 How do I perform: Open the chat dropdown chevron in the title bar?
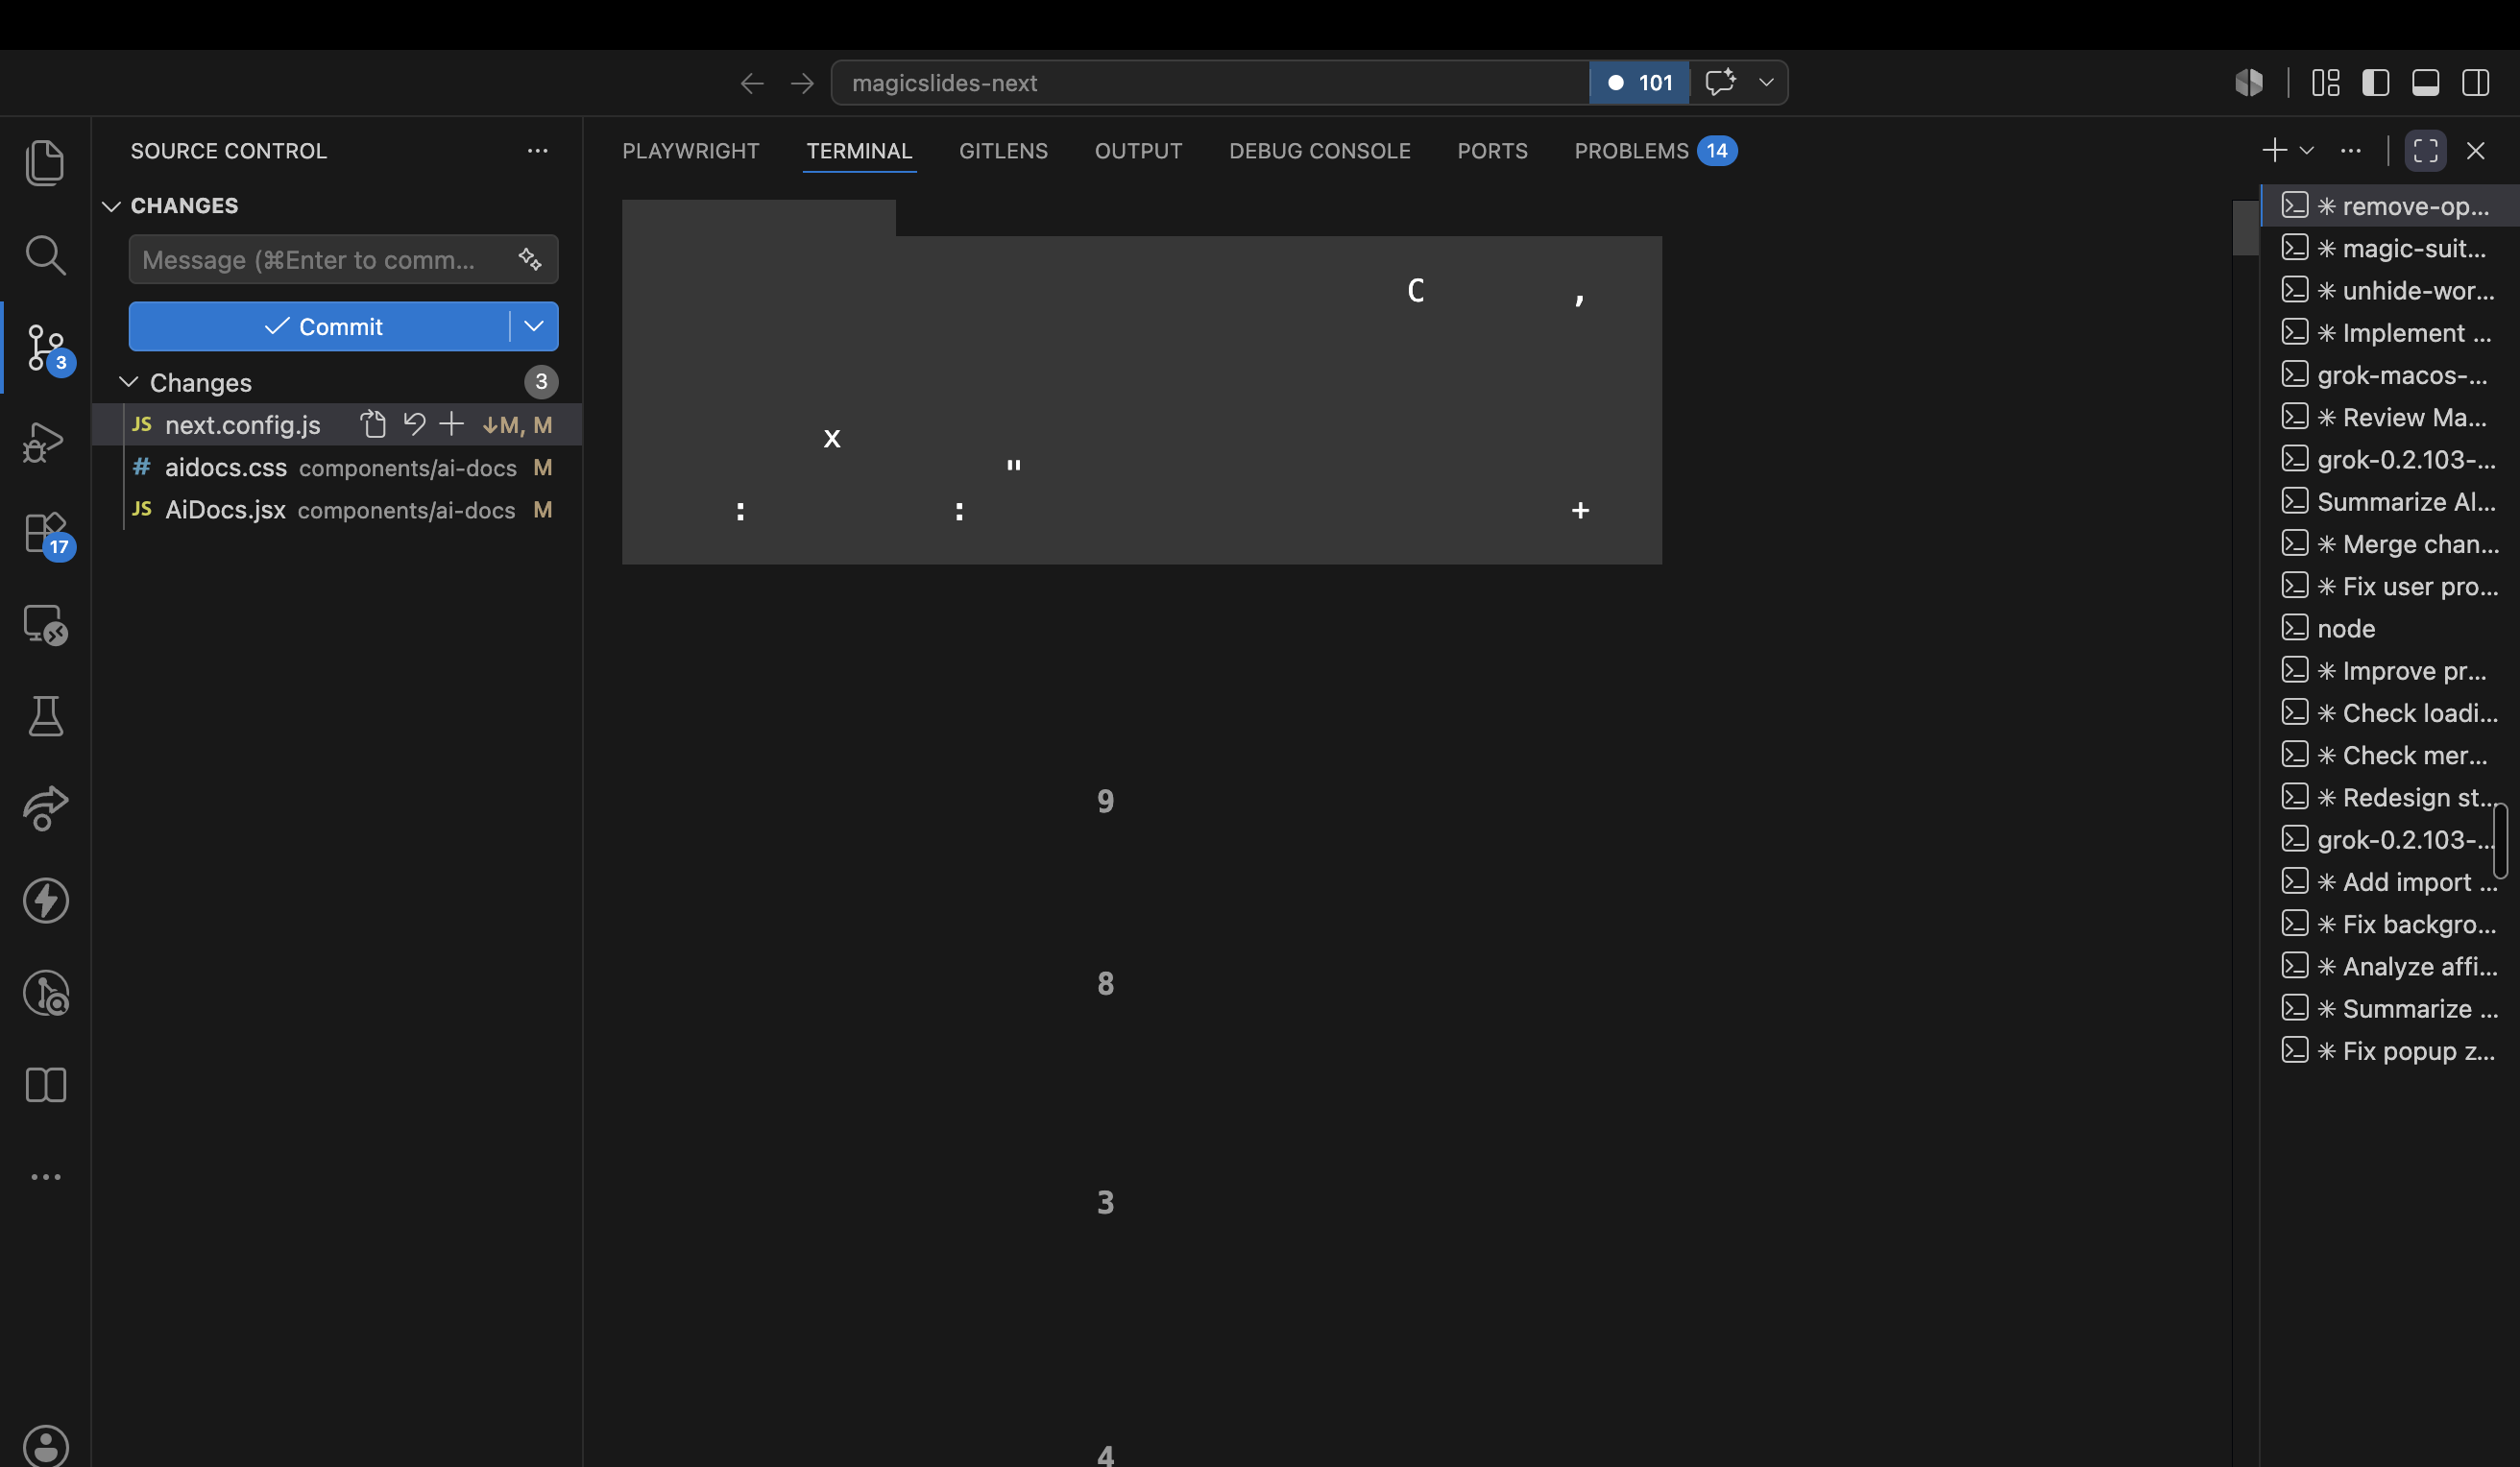pos(1766,82)
